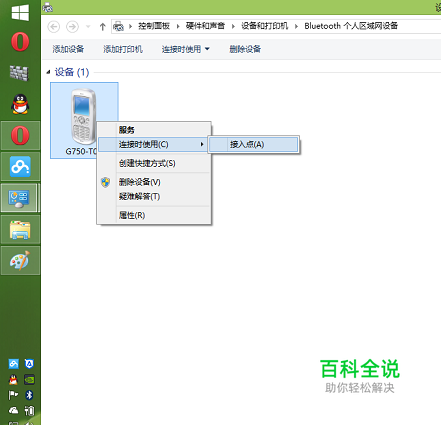Click the OneDrive cloud tray icon
This screenshot has width=441, height=425.
[13, 410]
